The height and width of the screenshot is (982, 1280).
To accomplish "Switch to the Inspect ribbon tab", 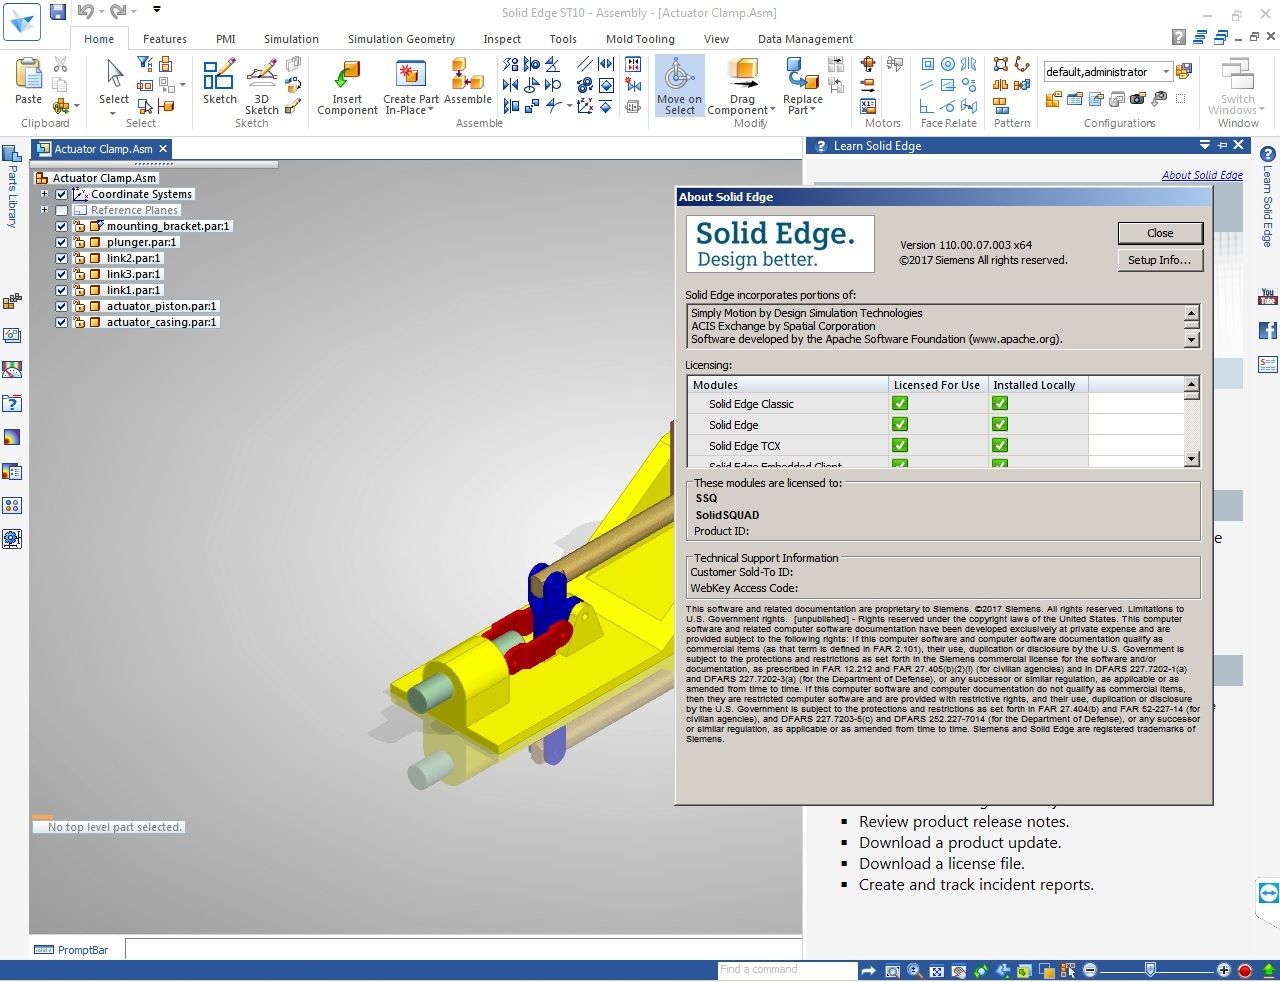I will 502,39.
